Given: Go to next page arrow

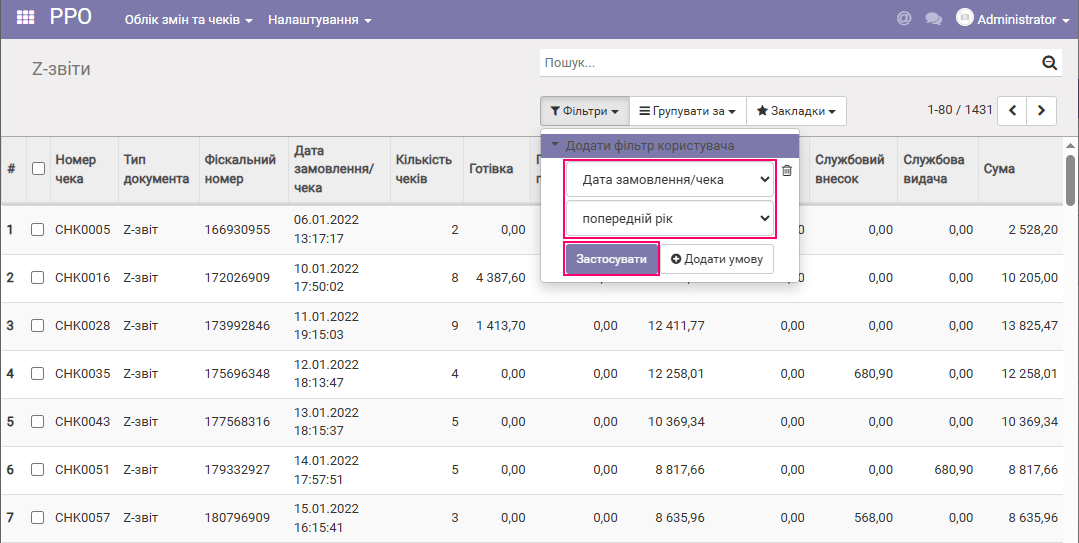Looking at the screenshot, I should coord(1042,111).
